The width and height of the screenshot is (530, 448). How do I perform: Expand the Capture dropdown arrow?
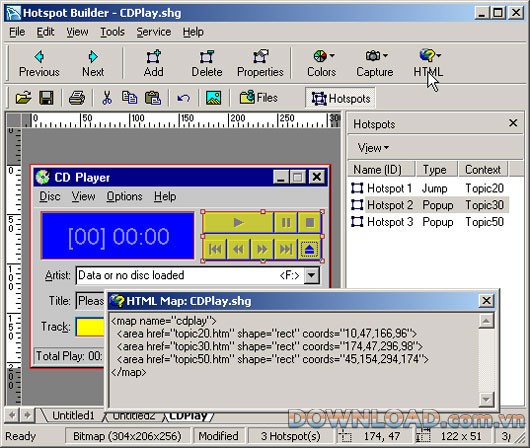(386, 55)
